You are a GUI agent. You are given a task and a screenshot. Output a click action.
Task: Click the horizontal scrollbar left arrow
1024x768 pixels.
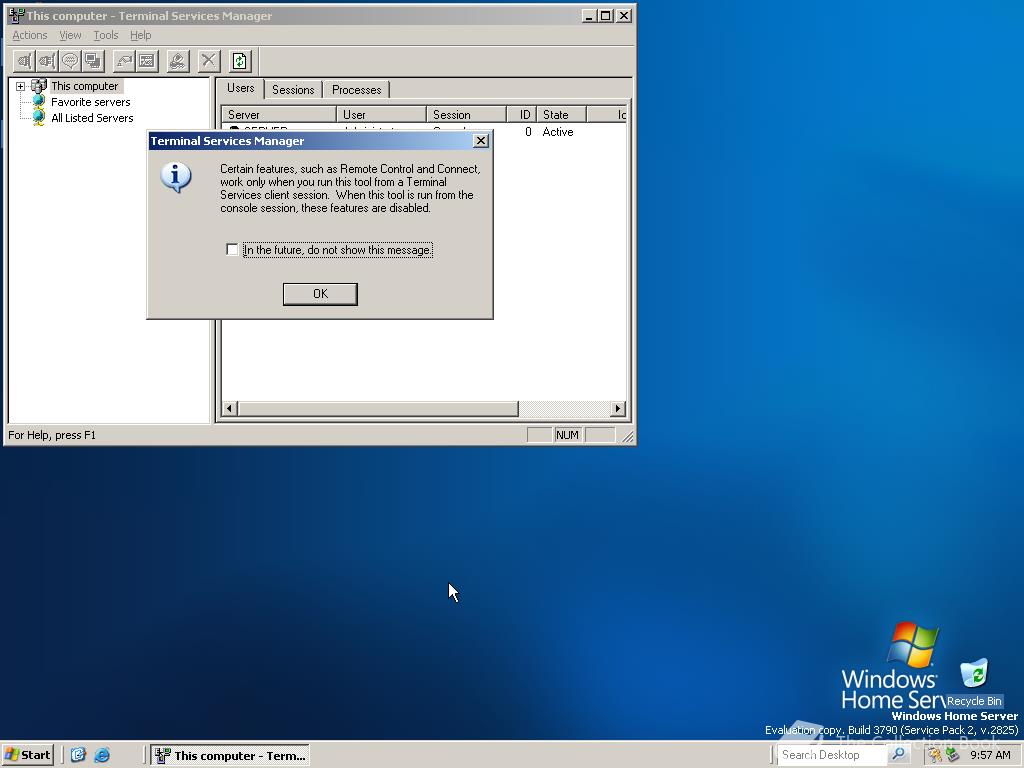tap(229, 409)
